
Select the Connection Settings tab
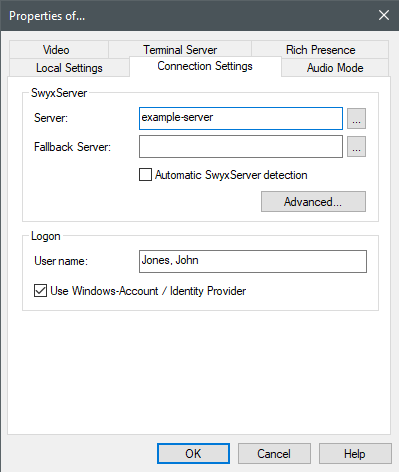[205, 66]
